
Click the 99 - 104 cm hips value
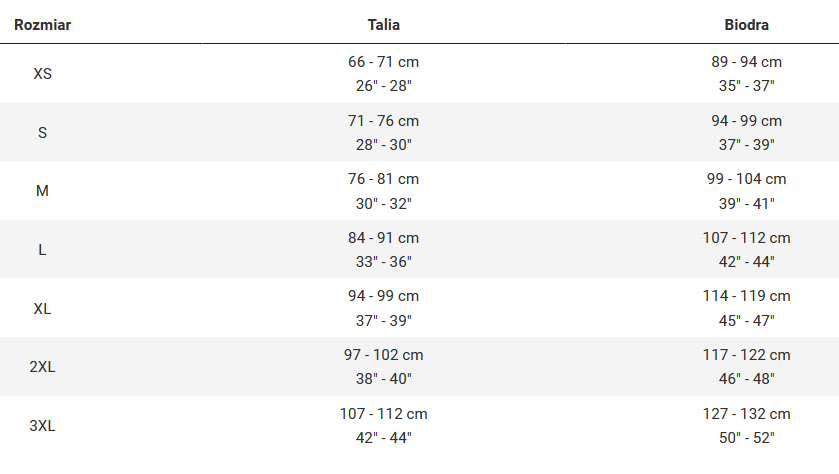click(x=746, y=179)
